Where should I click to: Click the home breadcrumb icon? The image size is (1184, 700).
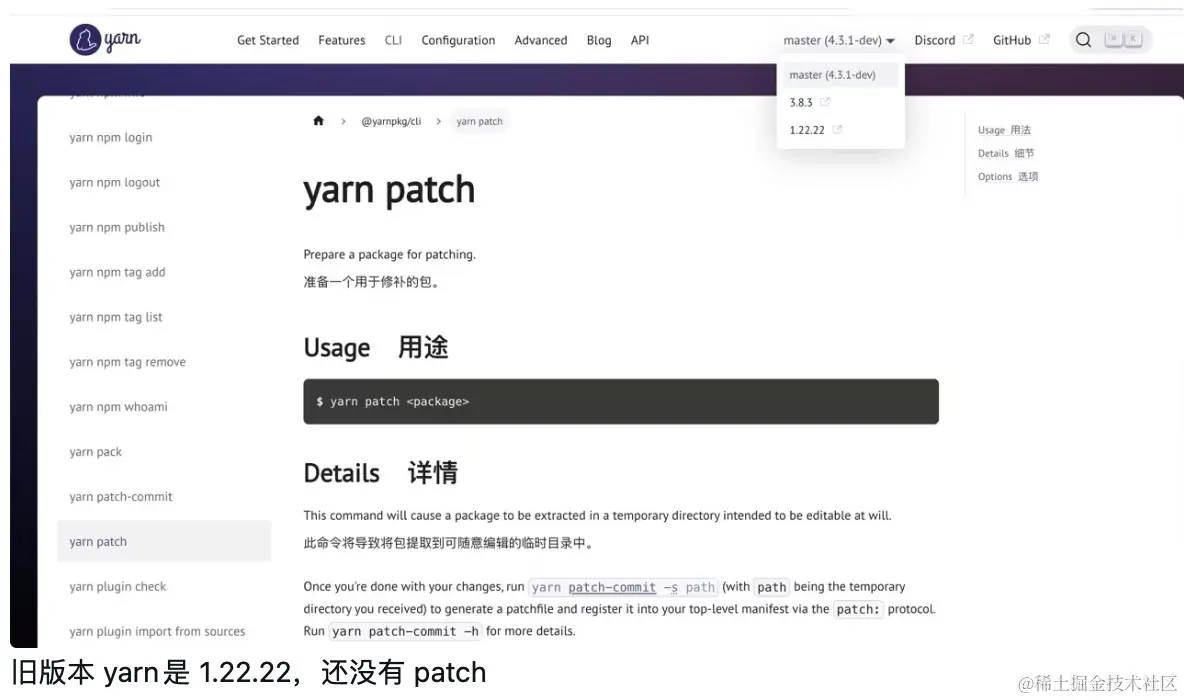coord(319,121)
